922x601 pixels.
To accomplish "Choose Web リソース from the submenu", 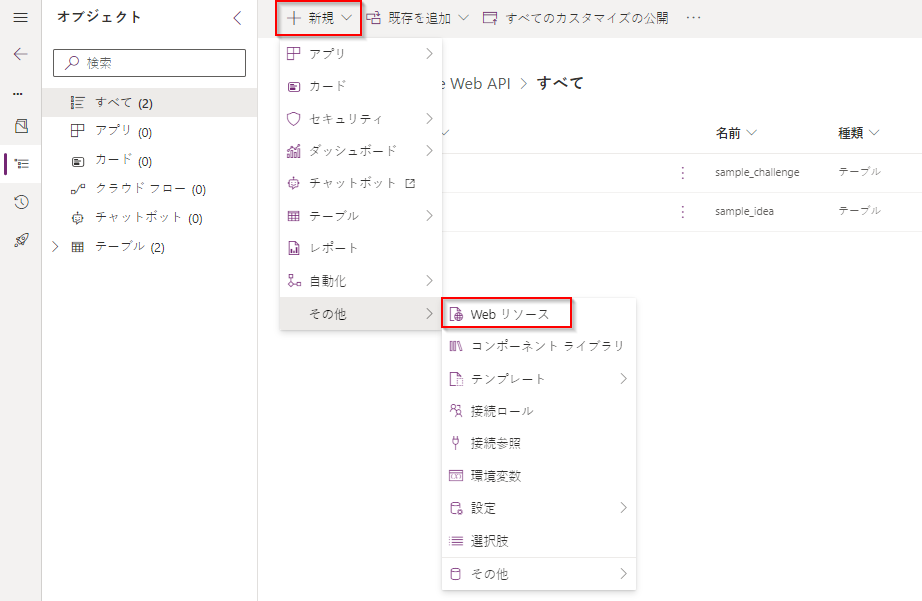I will (x=506, y=314).
